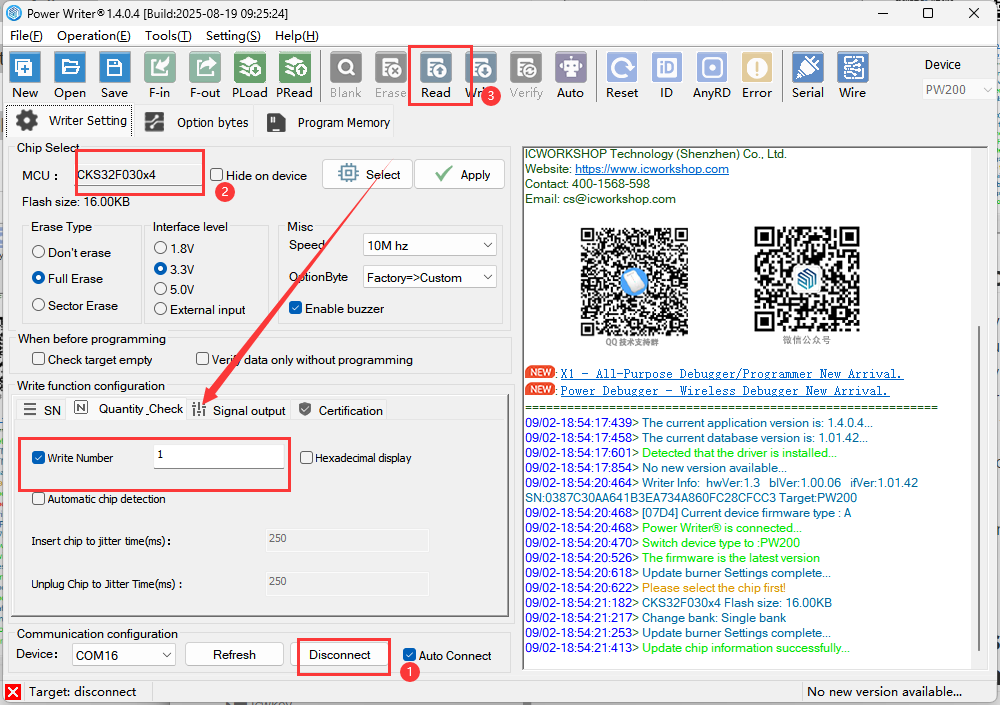Toggle Hide on device checkbox
This screenshot has width=1000, height=705.
point(217,175)
